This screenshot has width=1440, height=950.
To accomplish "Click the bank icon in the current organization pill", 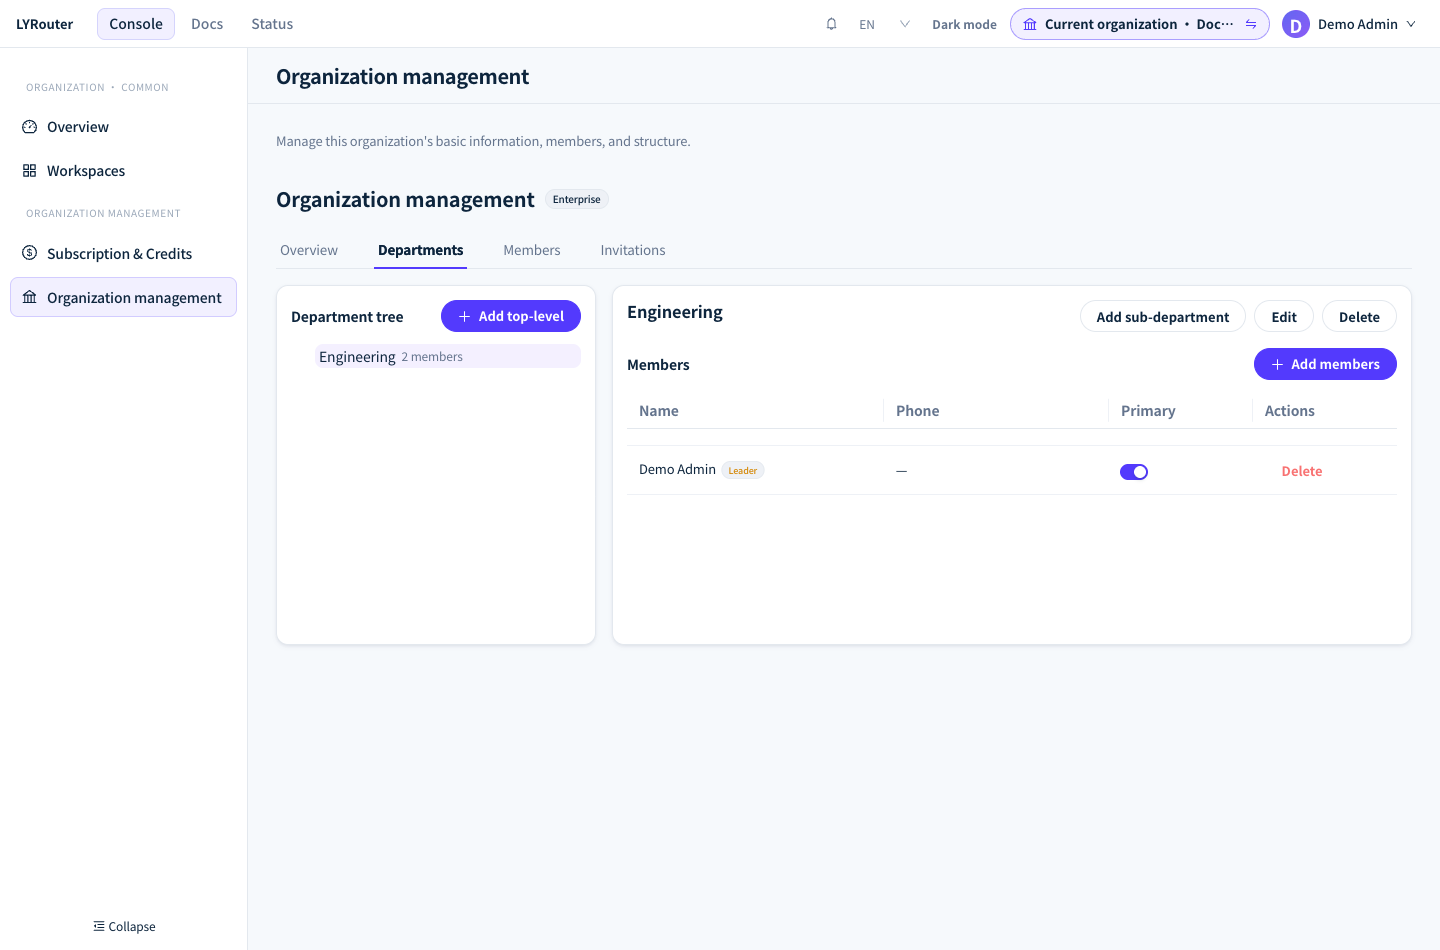I will 1030,24.
